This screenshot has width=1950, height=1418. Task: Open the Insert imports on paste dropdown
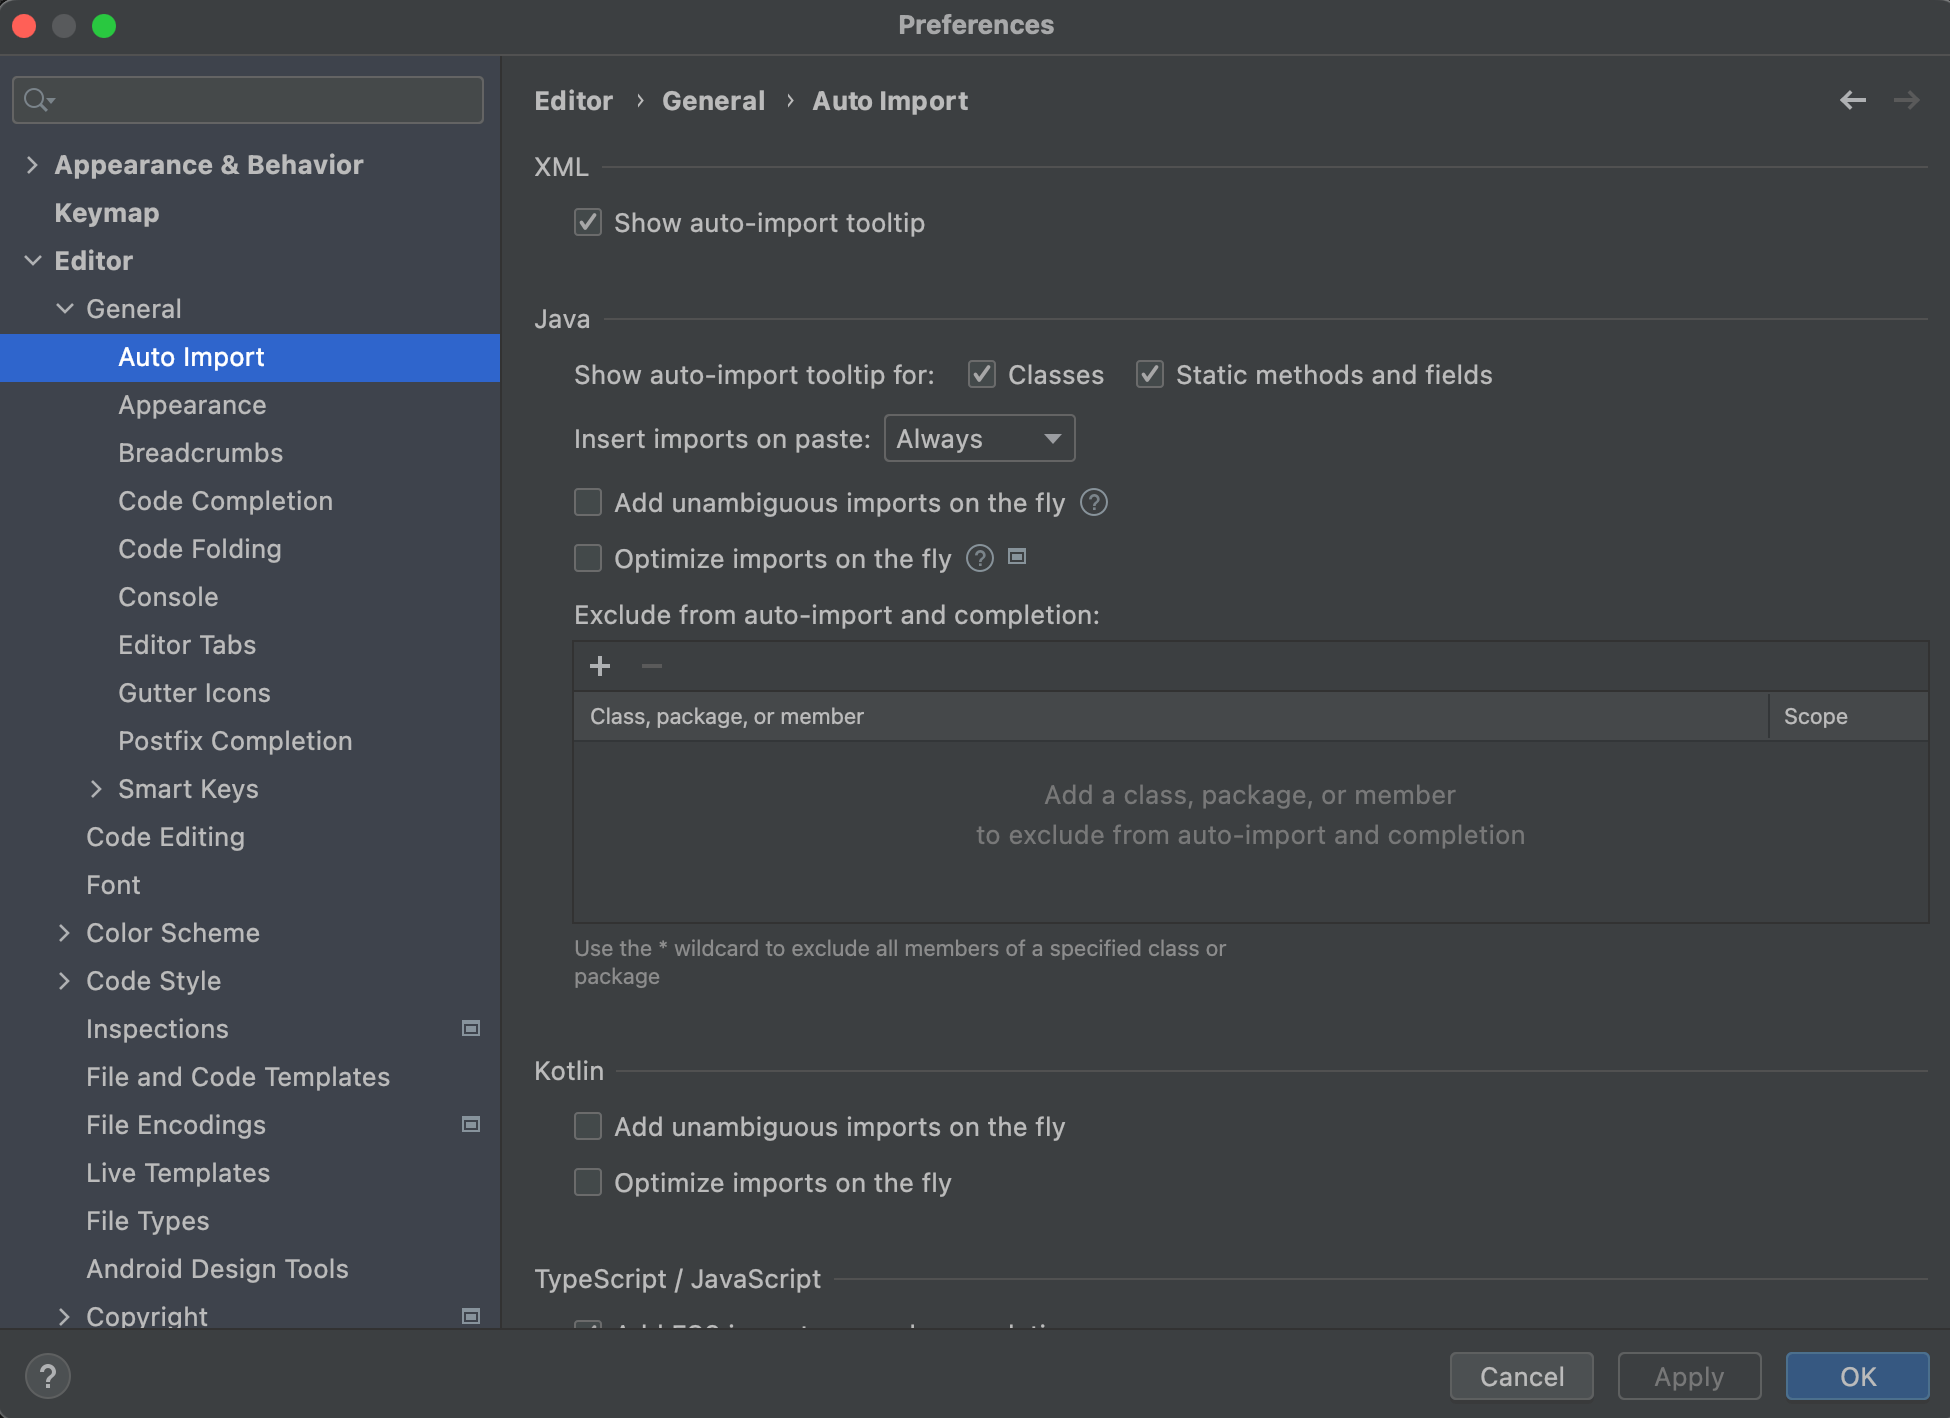tap(979, 438)
